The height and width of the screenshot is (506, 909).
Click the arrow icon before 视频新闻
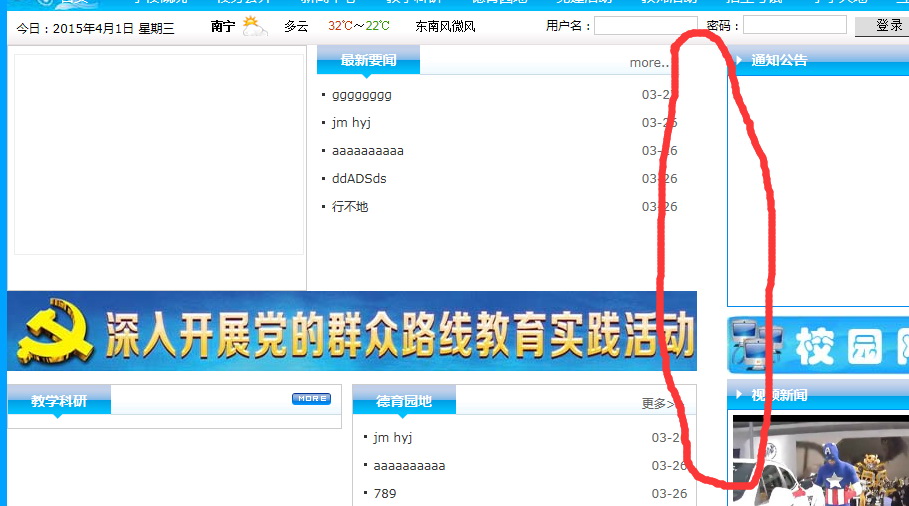point(739,395)
